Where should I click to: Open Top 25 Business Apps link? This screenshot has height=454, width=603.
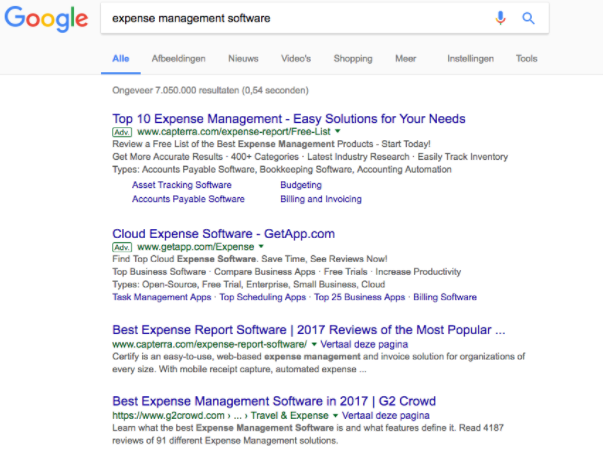359,297
